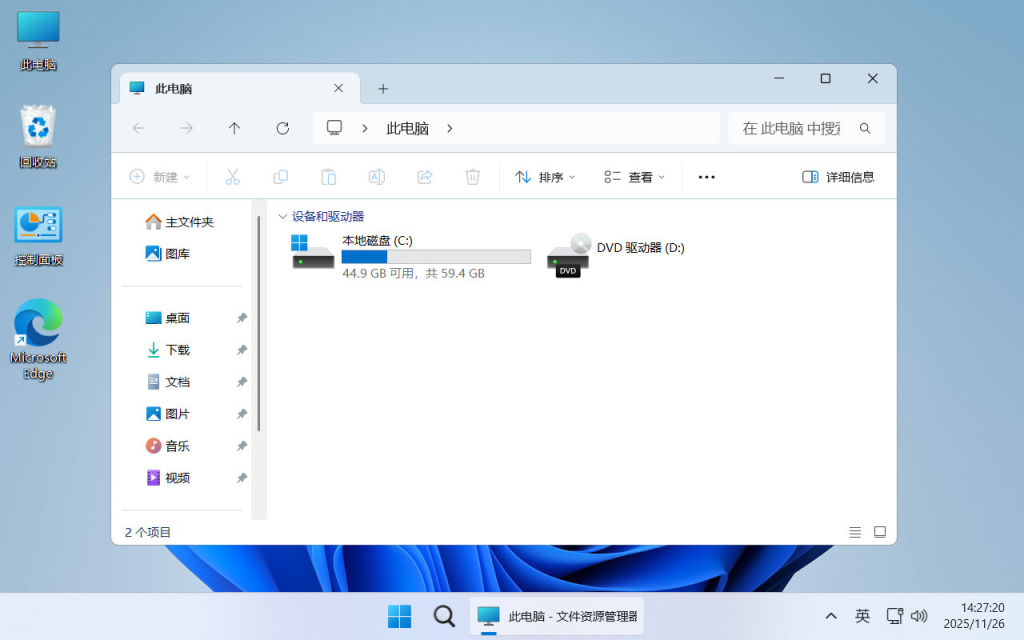The width and height of the screenshot is (1024, 640).
Task: Collapse the 设备和驱动器 group
Action: point(283,215)
